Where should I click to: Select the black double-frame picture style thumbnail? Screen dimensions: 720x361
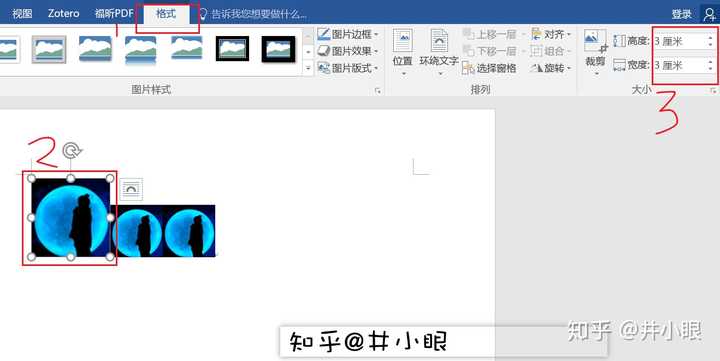(232, 49)
